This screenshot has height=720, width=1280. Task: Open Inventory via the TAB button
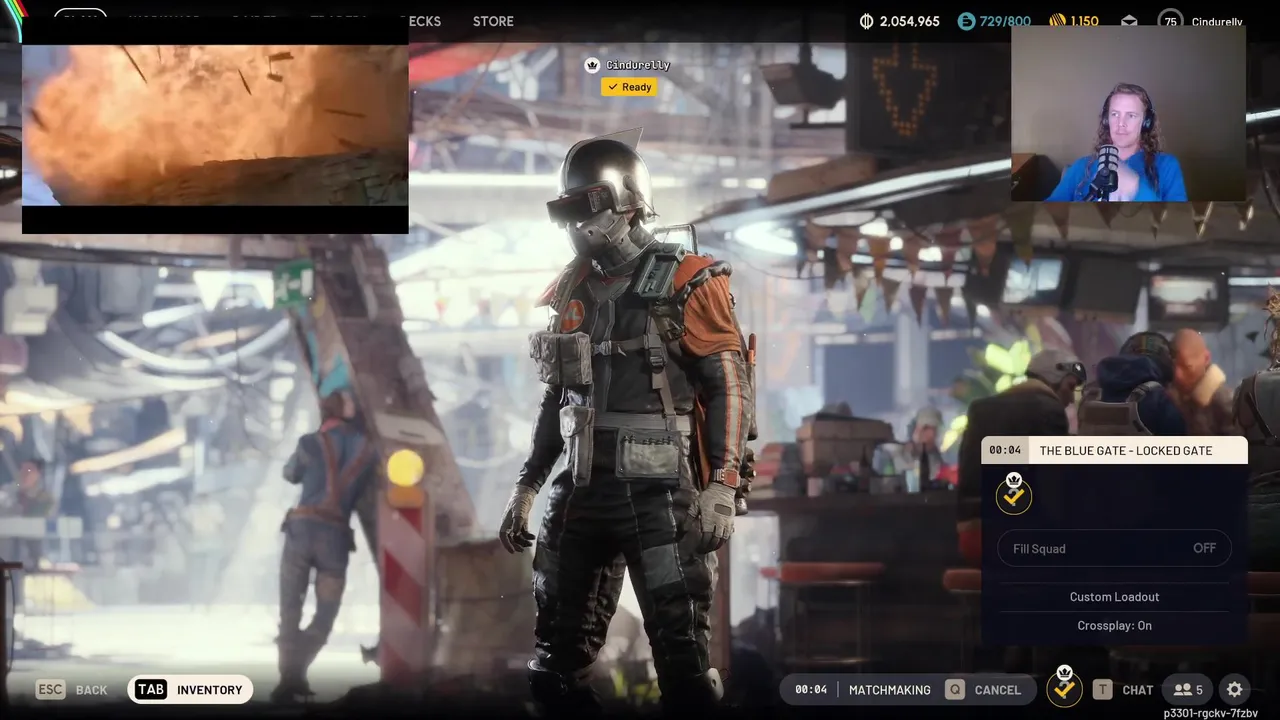click(190, 690)
